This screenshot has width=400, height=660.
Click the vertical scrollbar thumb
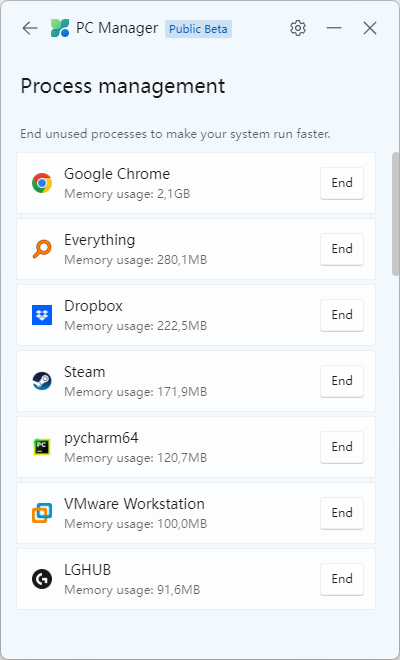coord(395,214)
